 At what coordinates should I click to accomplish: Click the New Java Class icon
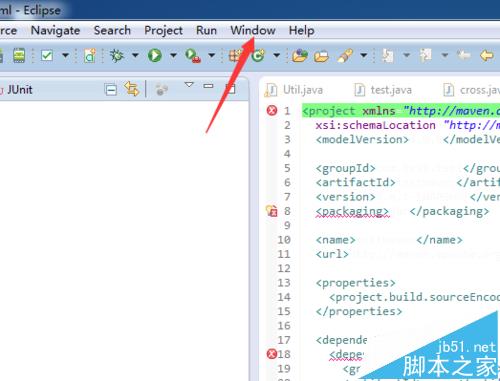click(x=258, y=56)
